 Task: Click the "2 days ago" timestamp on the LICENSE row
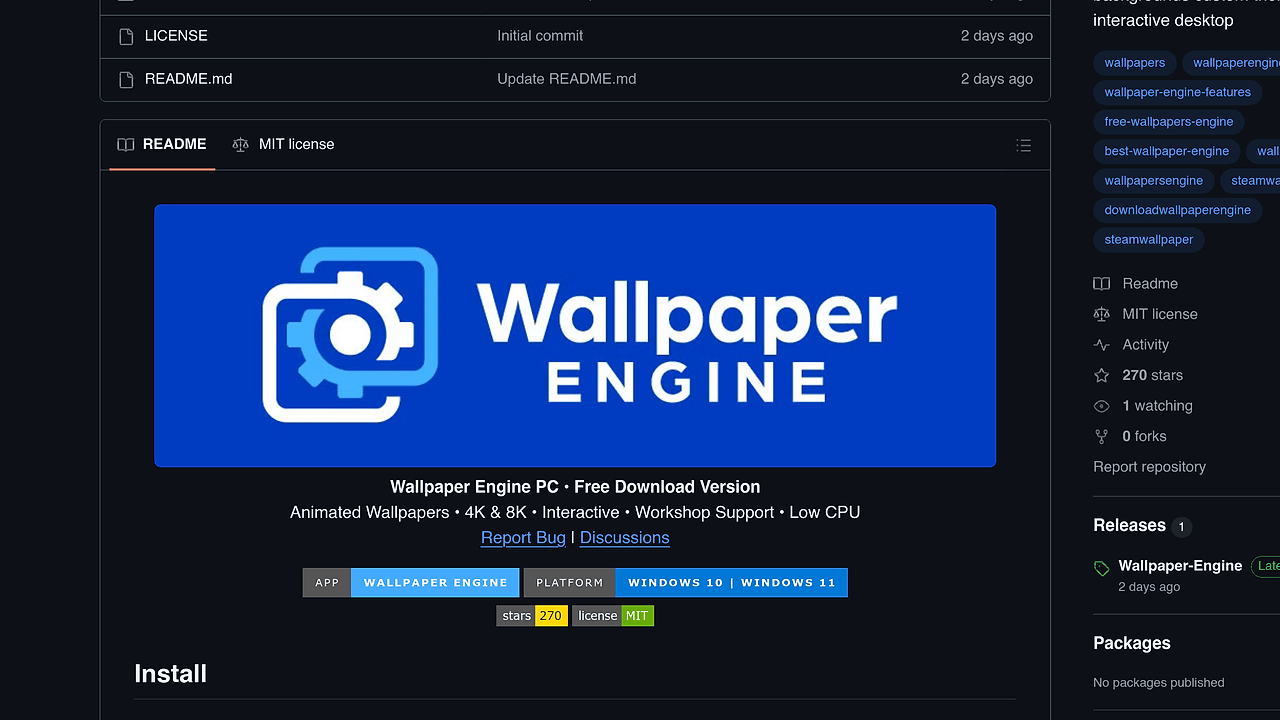(997, 36)
